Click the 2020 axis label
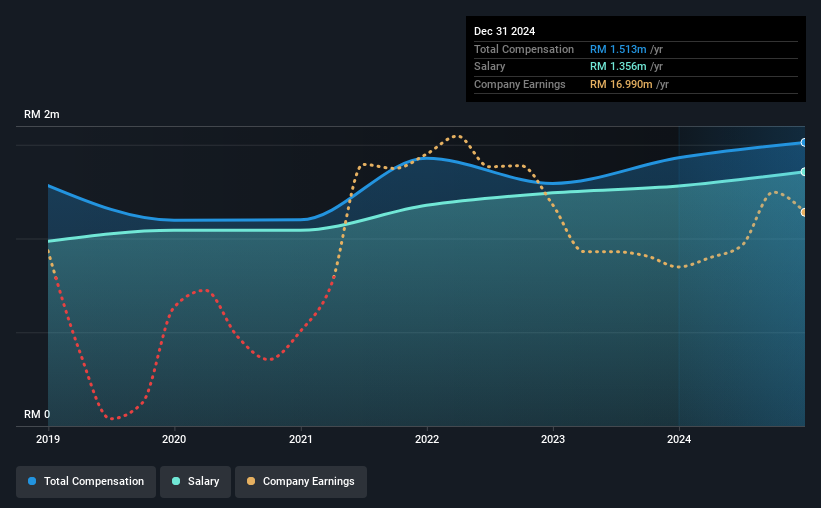 pyautogui.click(x=174, y=439)
